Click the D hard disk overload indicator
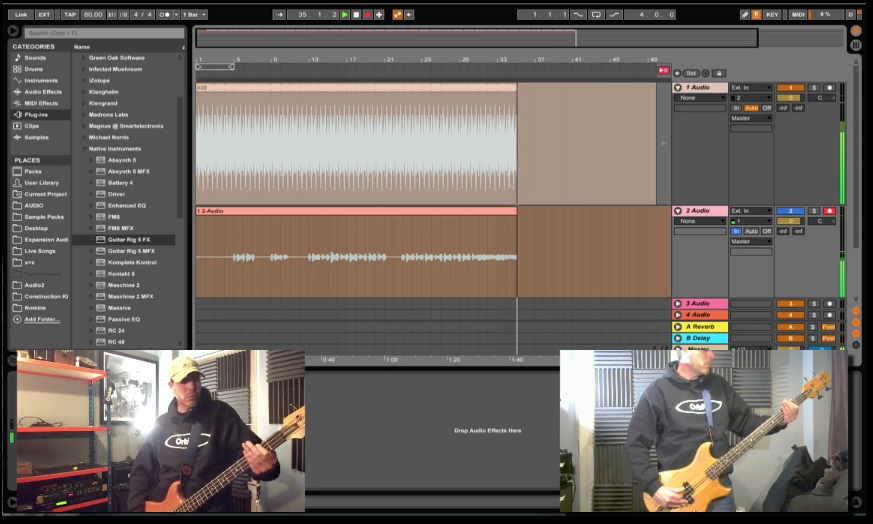873x524 pixels. click(851, 14)
